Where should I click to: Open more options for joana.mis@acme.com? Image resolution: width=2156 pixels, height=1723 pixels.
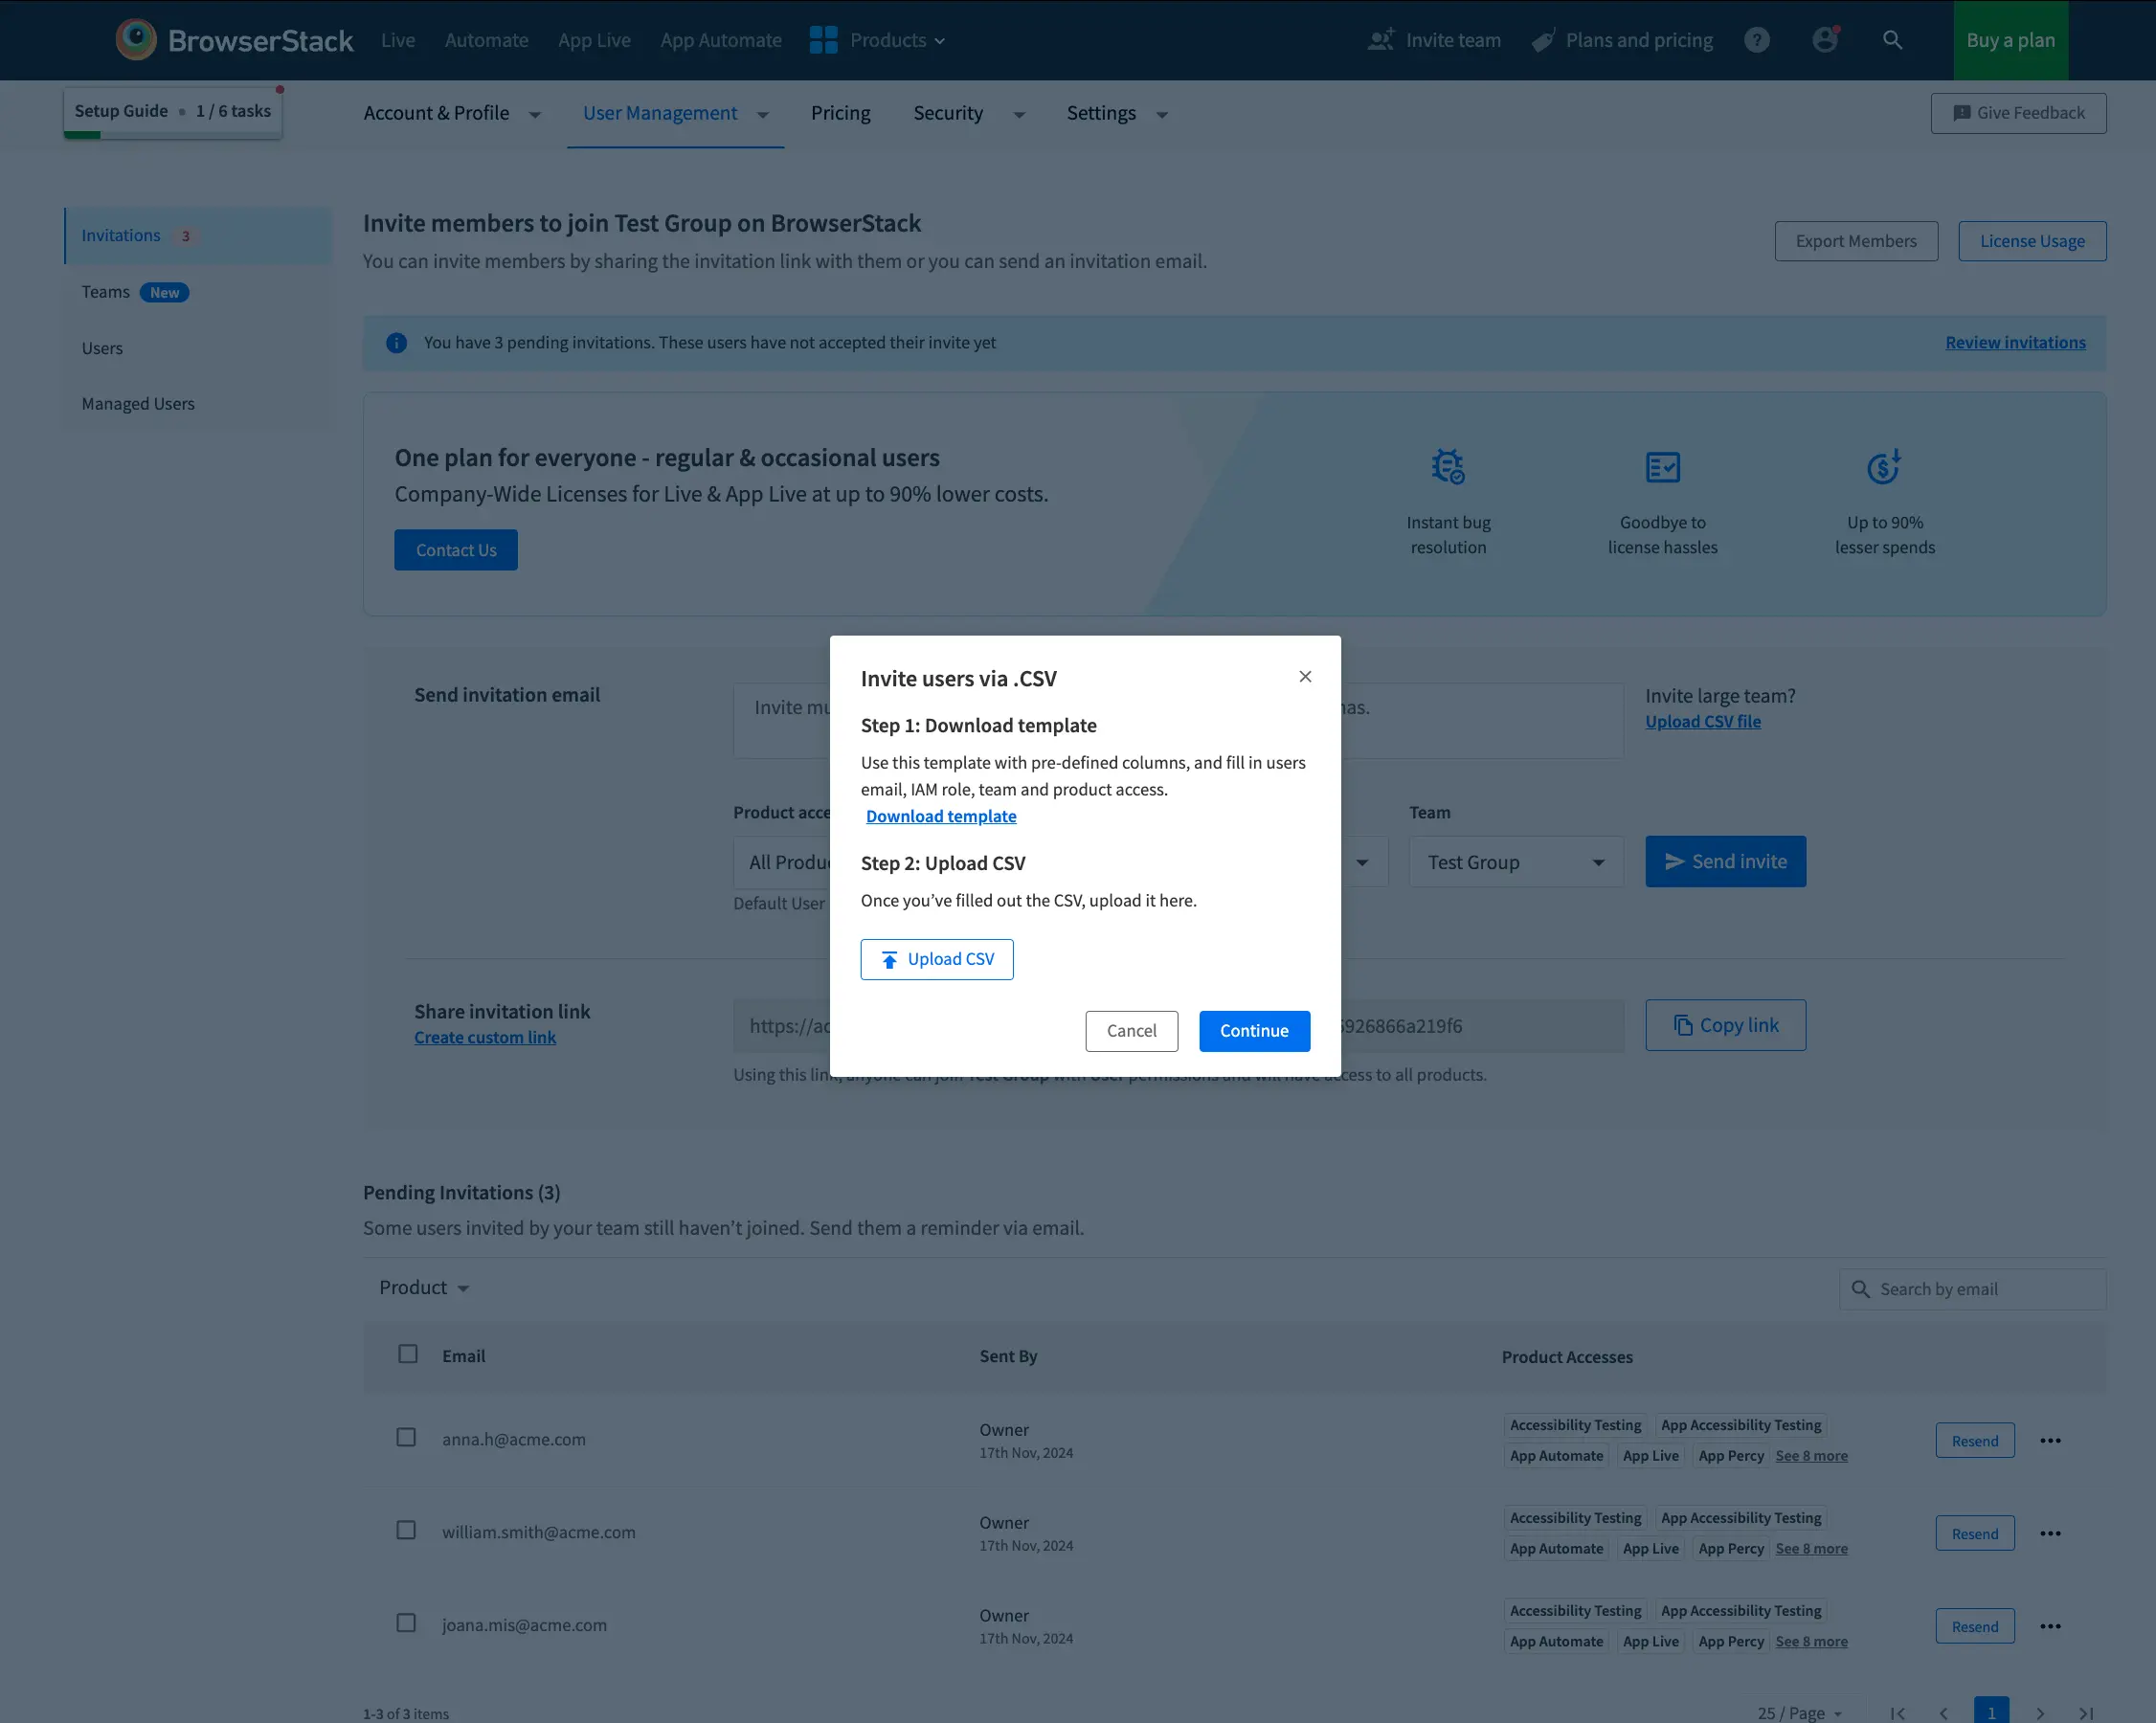click(x=2050, y=1627)
